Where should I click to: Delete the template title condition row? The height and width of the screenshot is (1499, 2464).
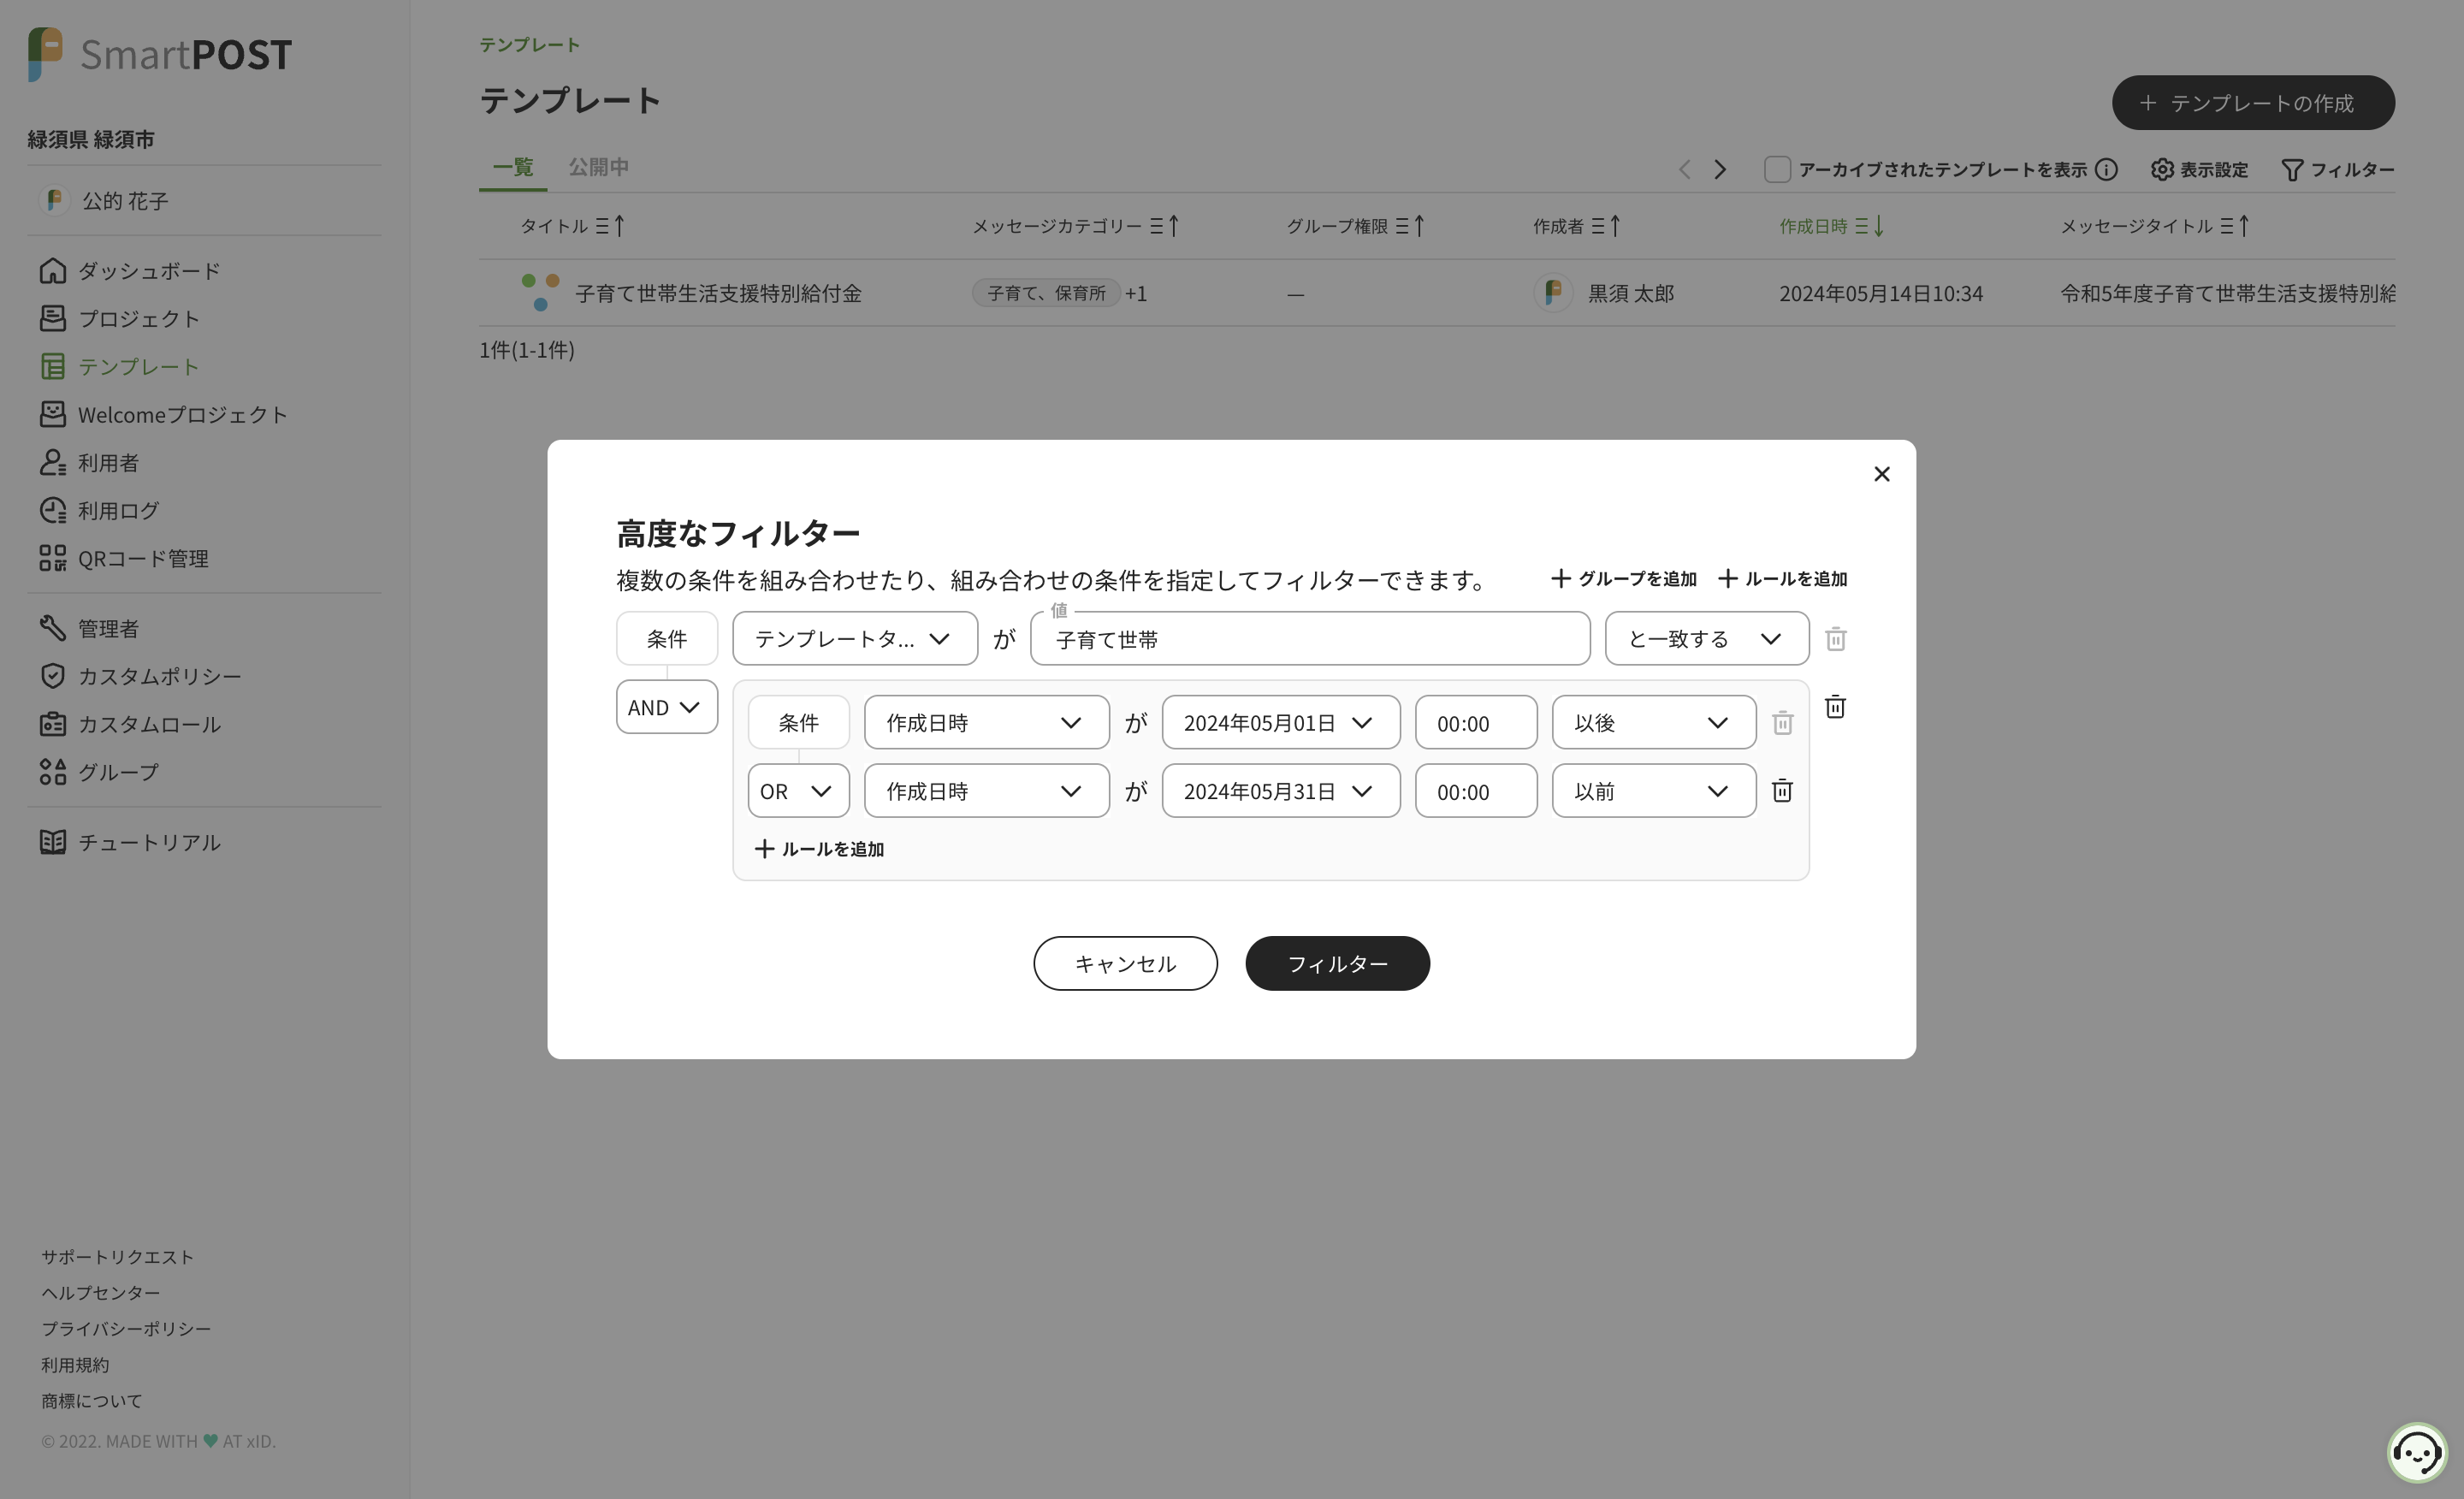pos(1835,638)
